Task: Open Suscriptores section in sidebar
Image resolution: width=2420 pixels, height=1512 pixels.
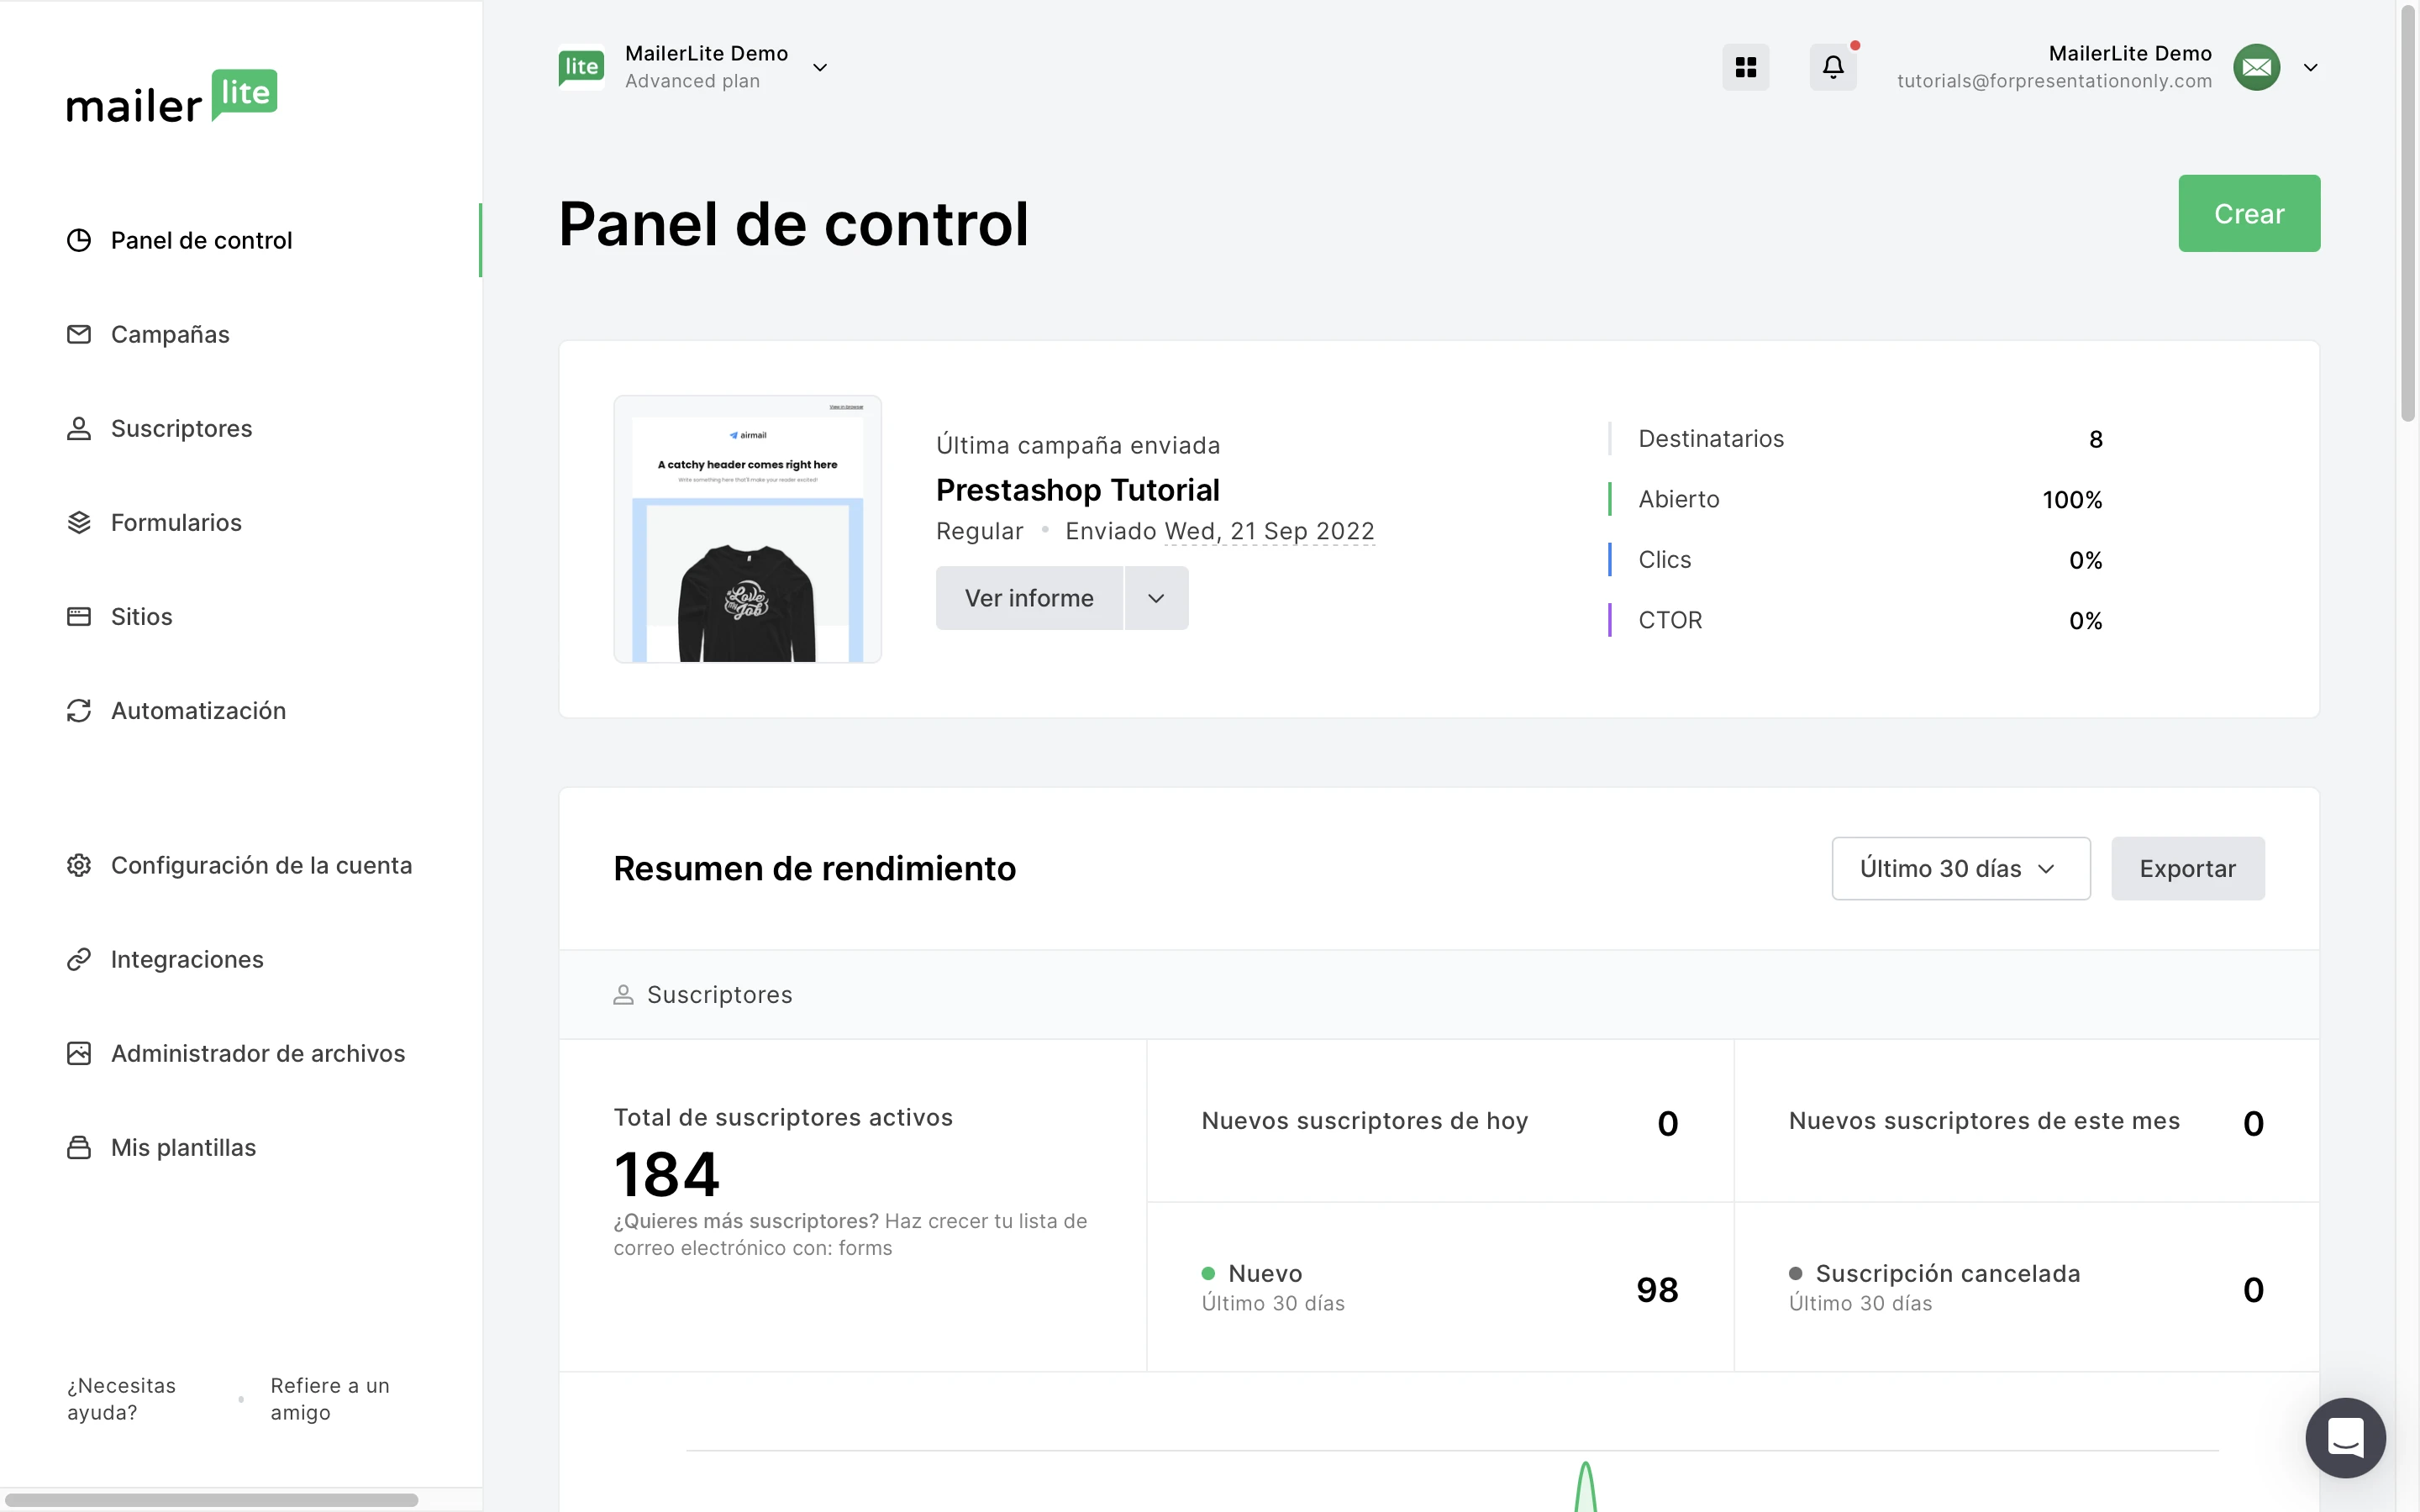Action: [x=181, y=429]
